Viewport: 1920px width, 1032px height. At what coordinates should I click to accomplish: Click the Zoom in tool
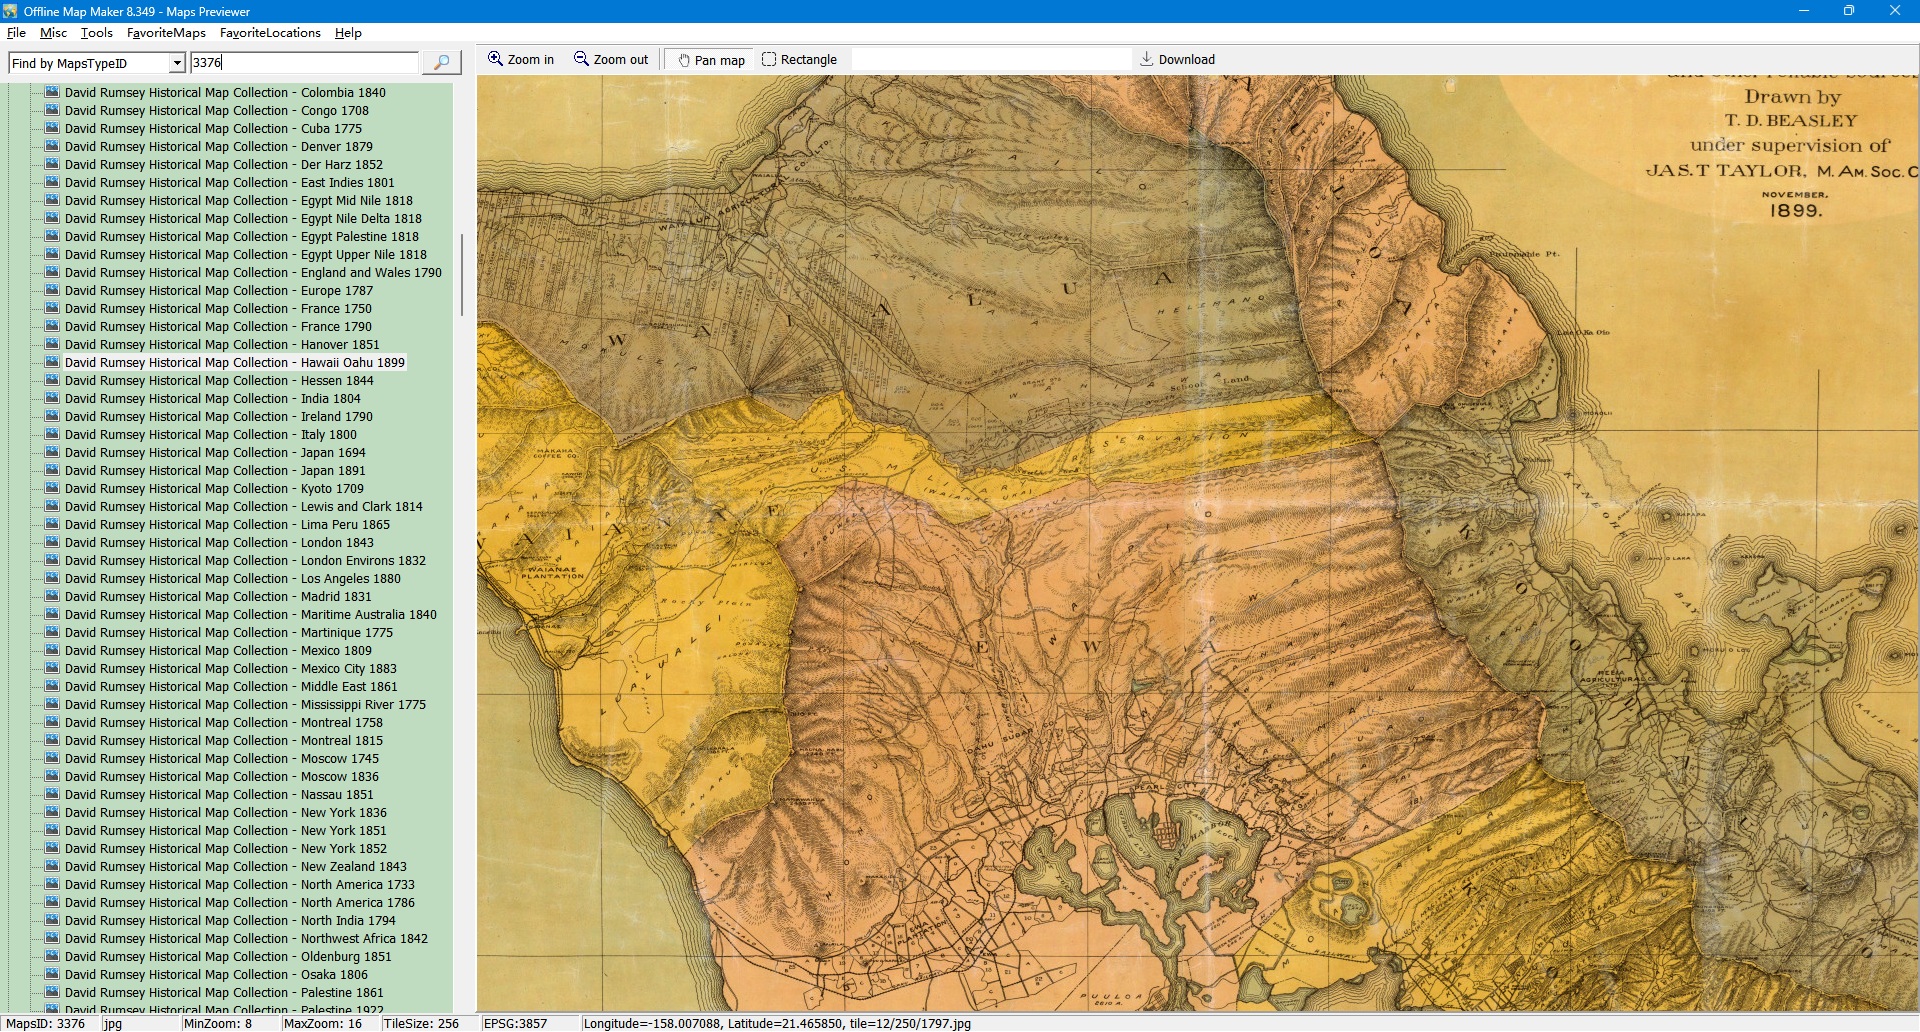[520, 60]
